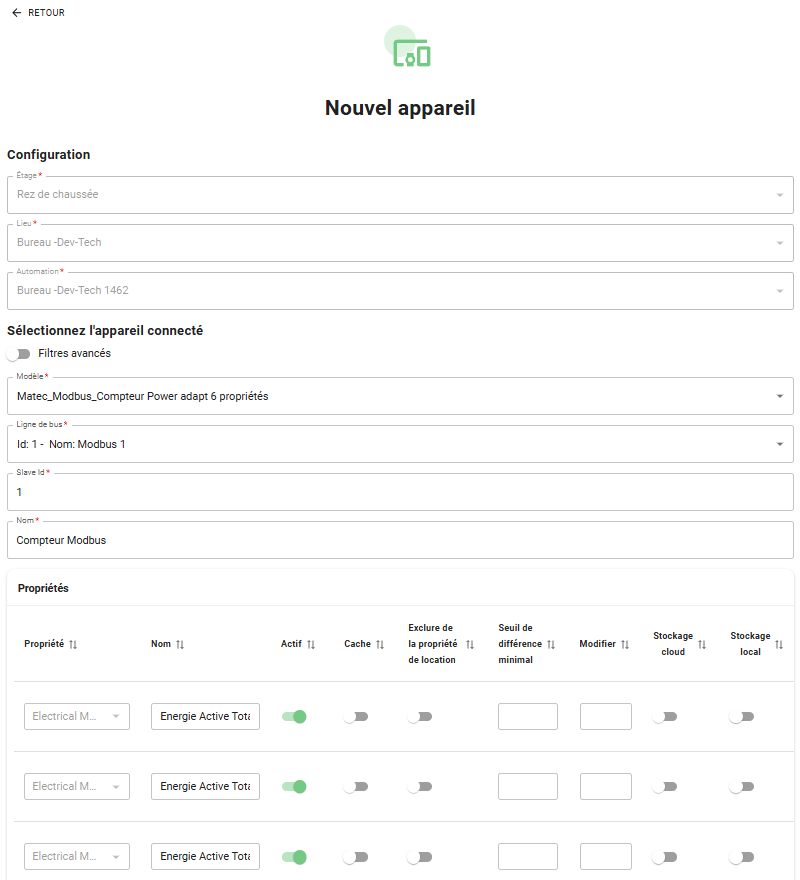Sort table by the Nom column icon
This screenshot has height=880, width=800.
(x=180, y=645)
